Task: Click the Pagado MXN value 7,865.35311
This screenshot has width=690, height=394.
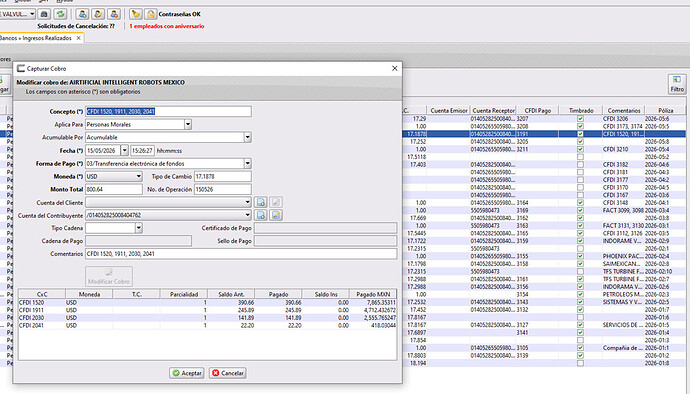Action: click(x=382, y=302)
